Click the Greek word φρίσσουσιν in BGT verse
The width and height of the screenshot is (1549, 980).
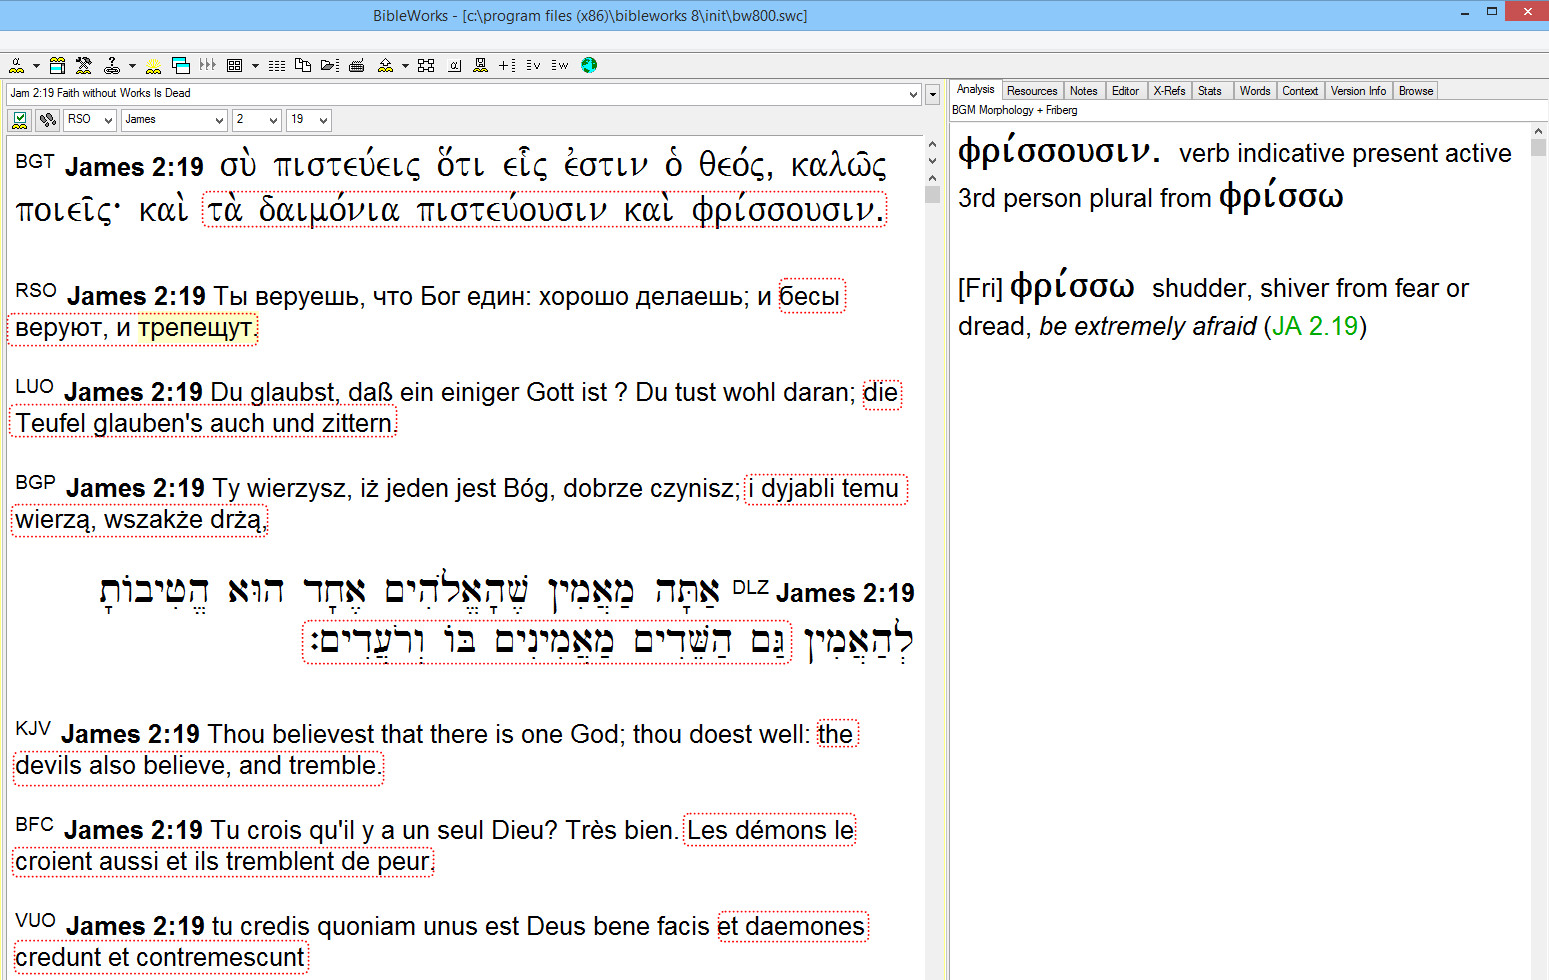789,210
